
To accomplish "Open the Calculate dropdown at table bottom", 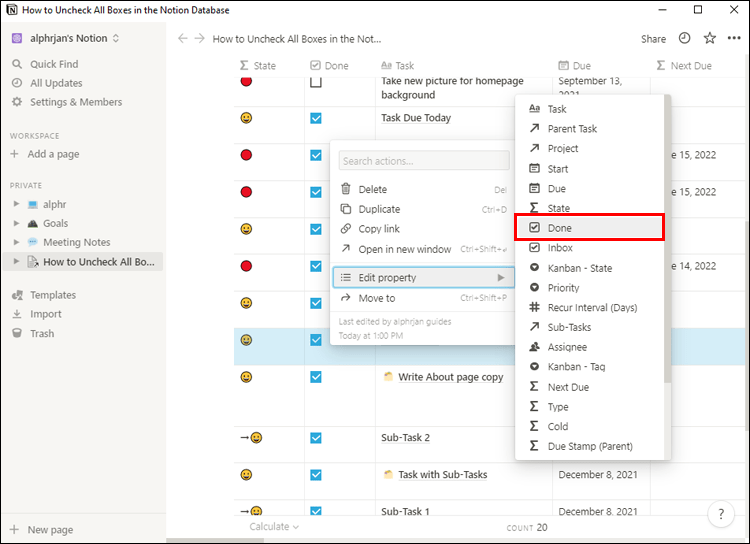I will pyautogui.click(x=275, y=527).
